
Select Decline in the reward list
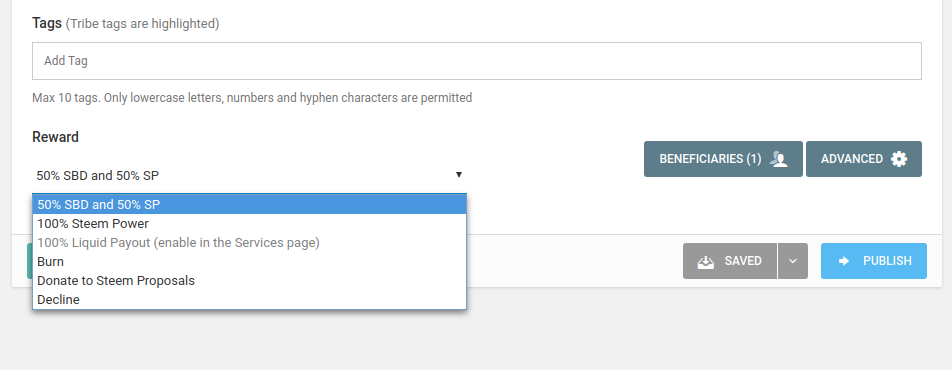[x=250, y=300]
